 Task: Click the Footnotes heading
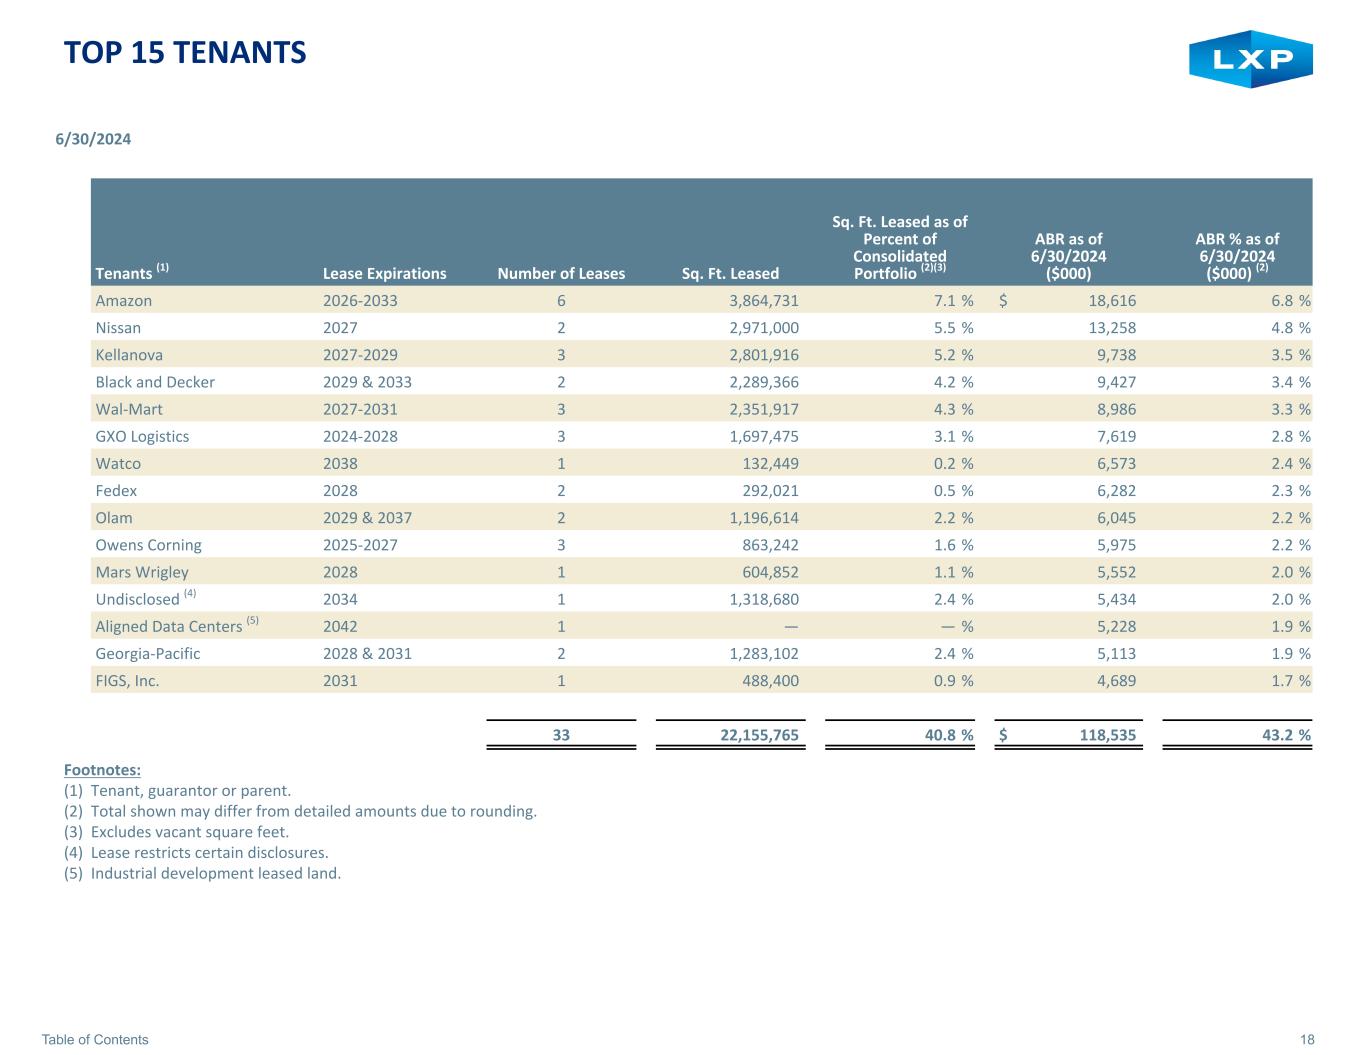[x=102, y=769]
